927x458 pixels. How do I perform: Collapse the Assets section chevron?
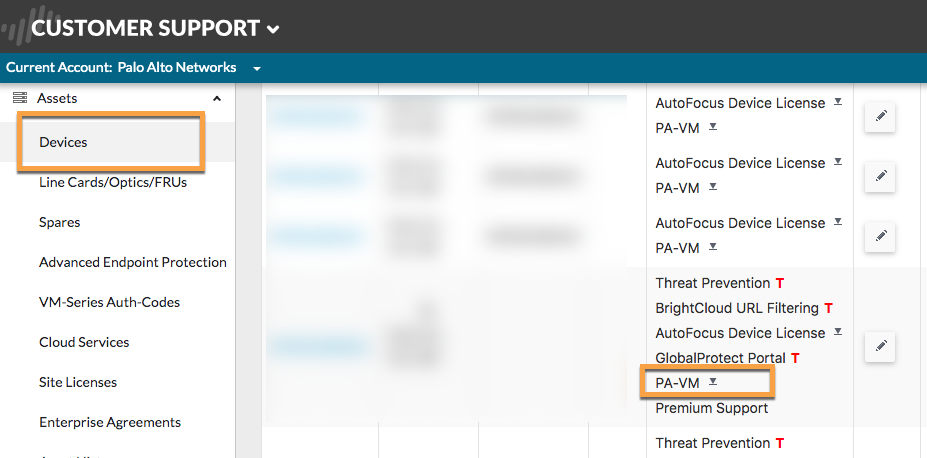[x=217, y=98]
